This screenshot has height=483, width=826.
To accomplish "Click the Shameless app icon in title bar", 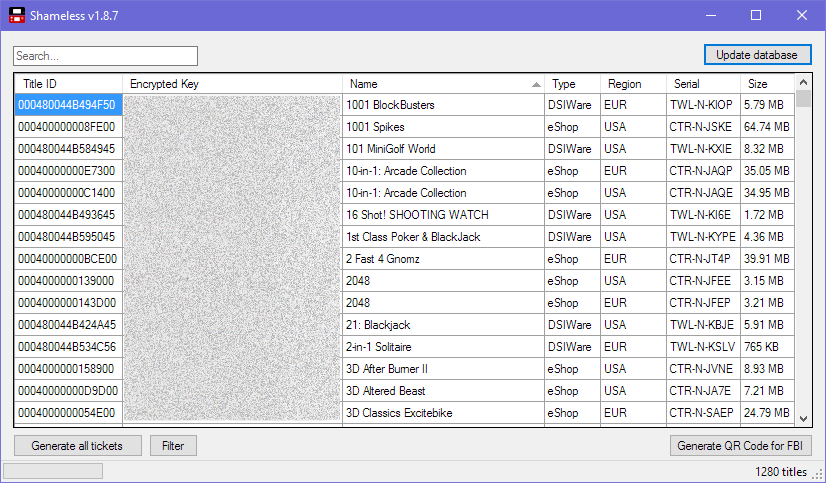I will (17, 15).
